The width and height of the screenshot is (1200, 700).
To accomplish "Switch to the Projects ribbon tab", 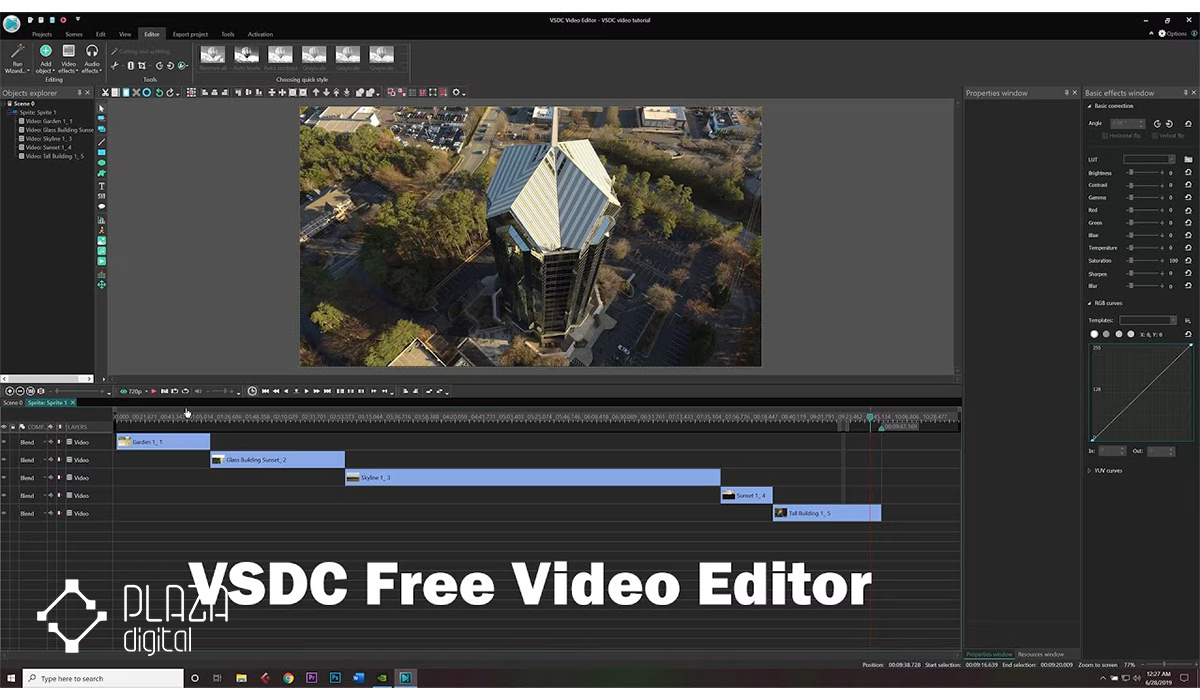I will coord(42,34).
